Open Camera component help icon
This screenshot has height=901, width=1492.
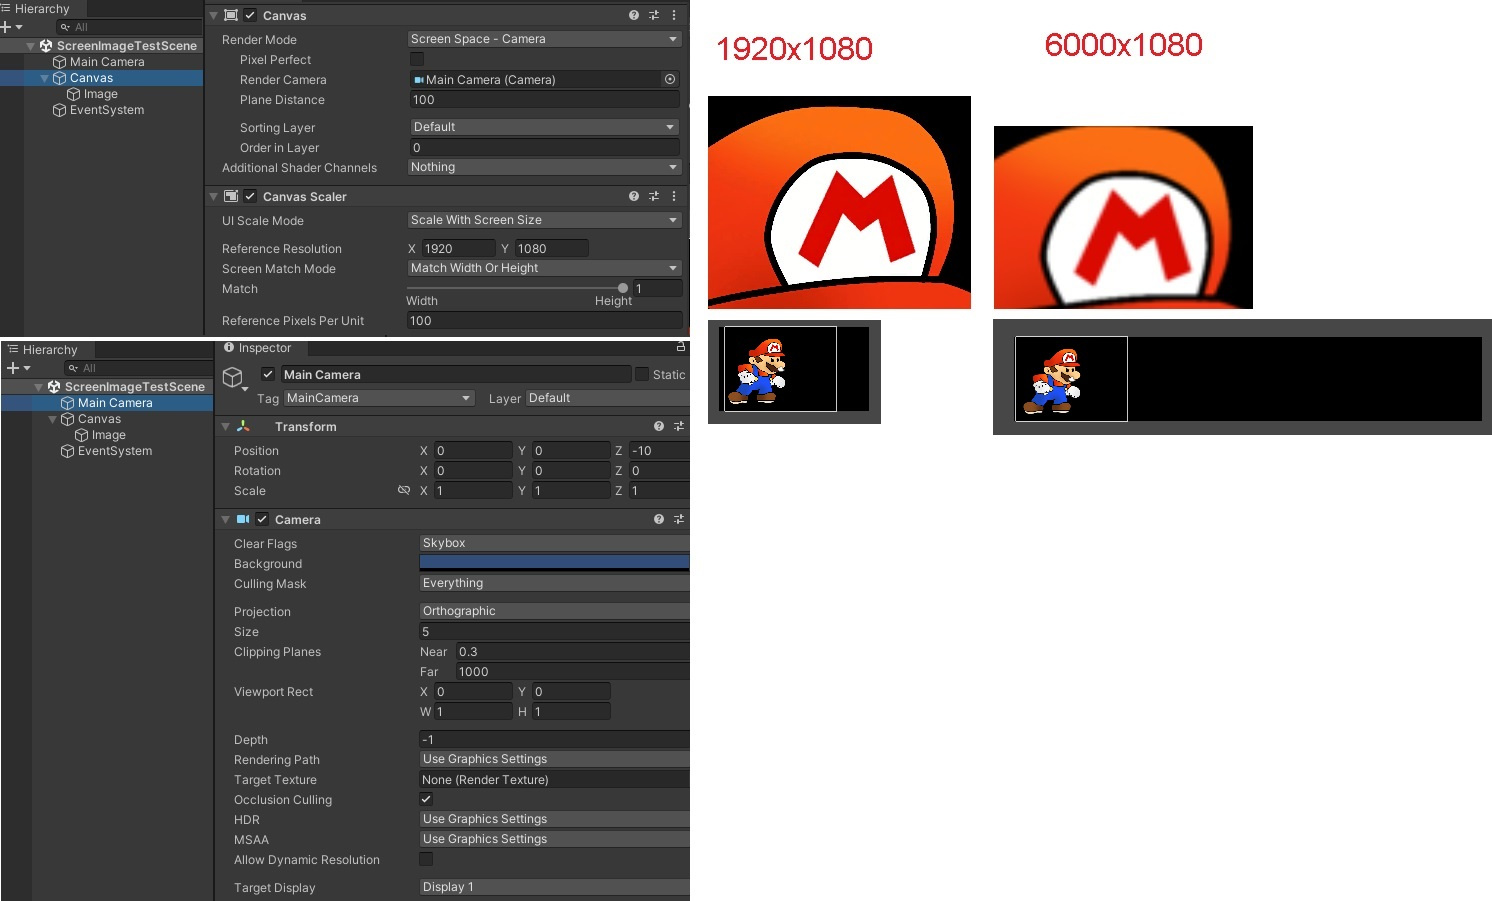[x=659, y=519]
